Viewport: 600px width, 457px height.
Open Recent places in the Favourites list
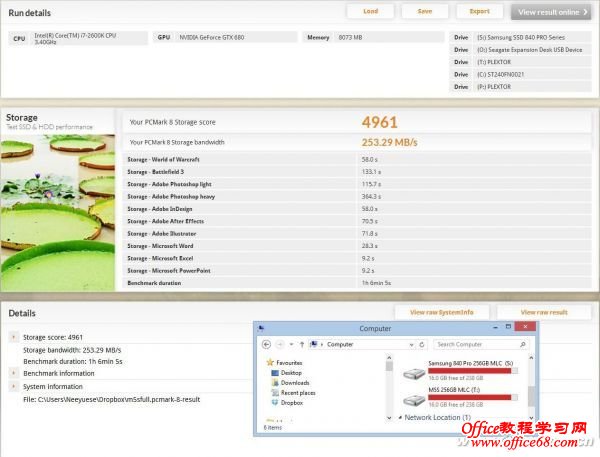298,392
